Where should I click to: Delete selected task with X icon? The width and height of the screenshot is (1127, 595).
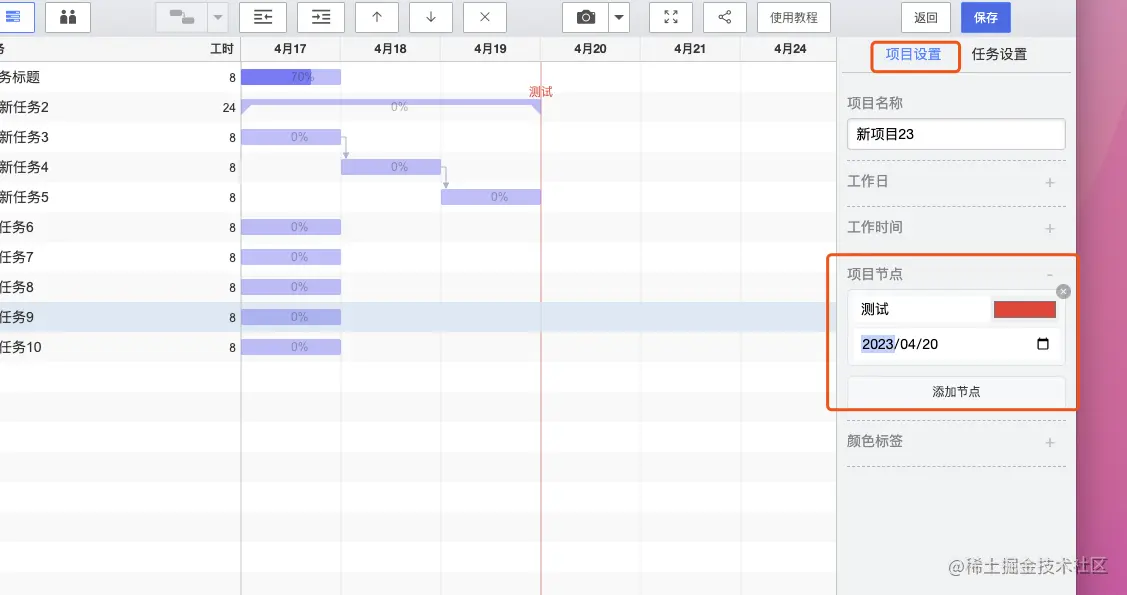[484, 17]
